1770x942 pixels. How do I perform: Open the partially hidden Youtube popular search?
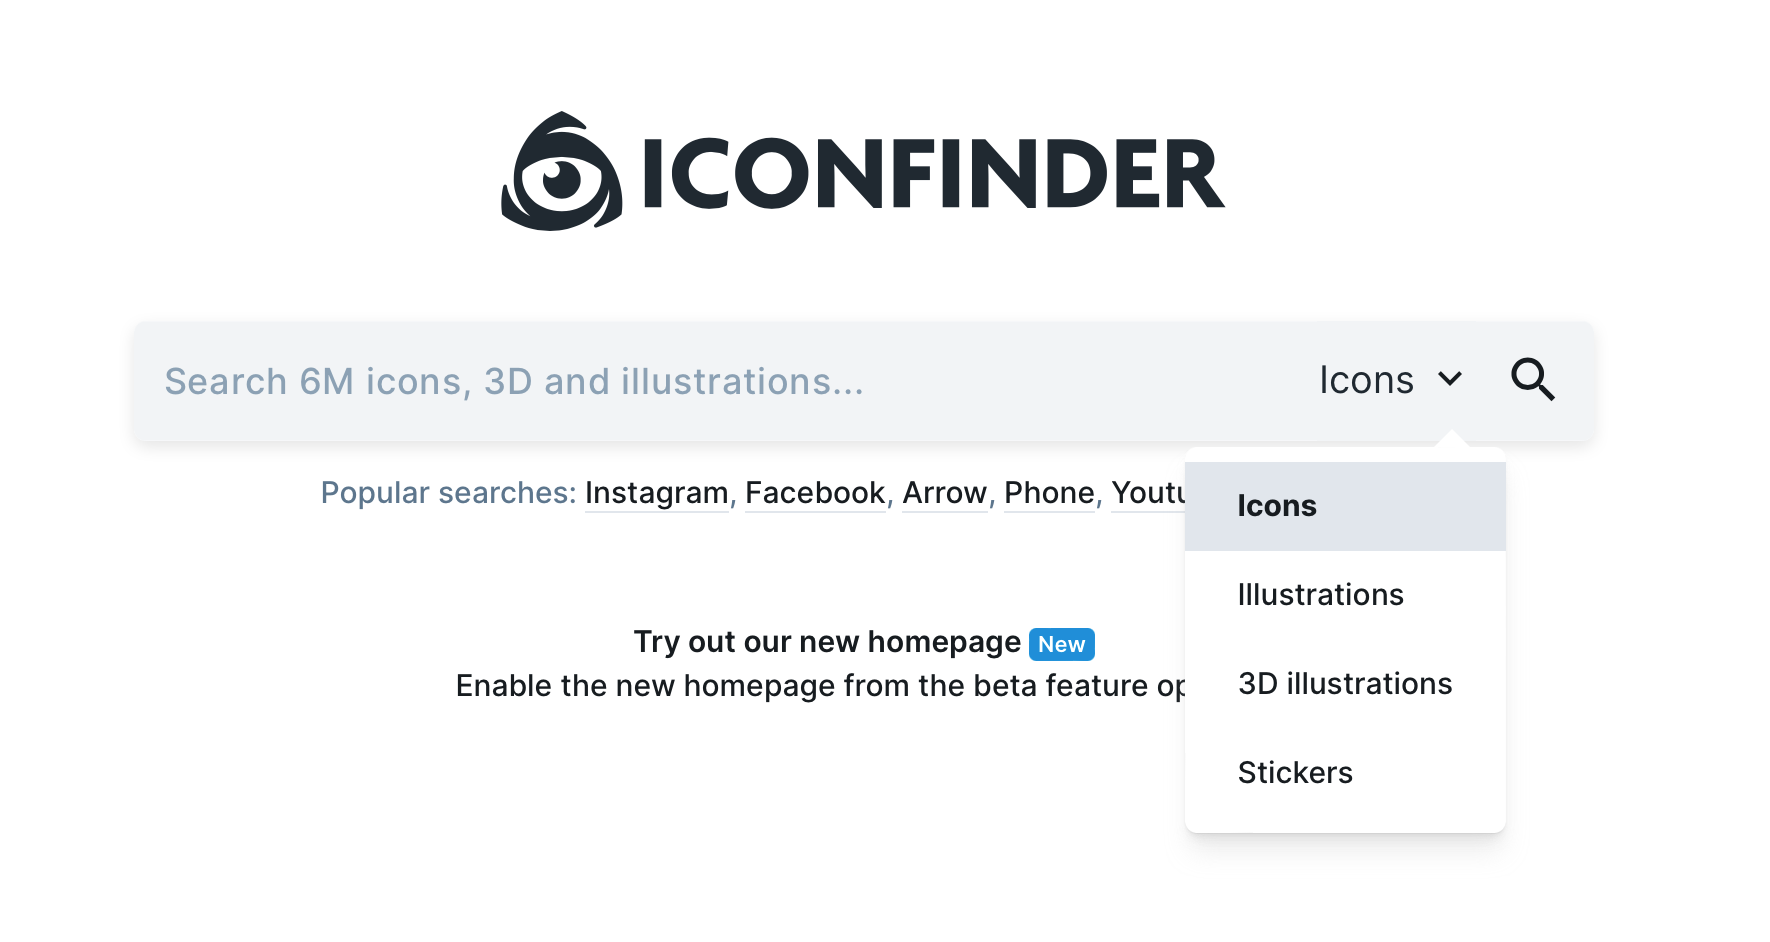[x=1148, y=493]
